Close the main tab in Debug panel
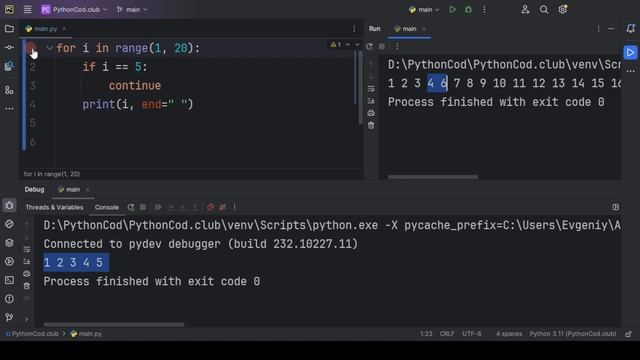 (87, 189)
